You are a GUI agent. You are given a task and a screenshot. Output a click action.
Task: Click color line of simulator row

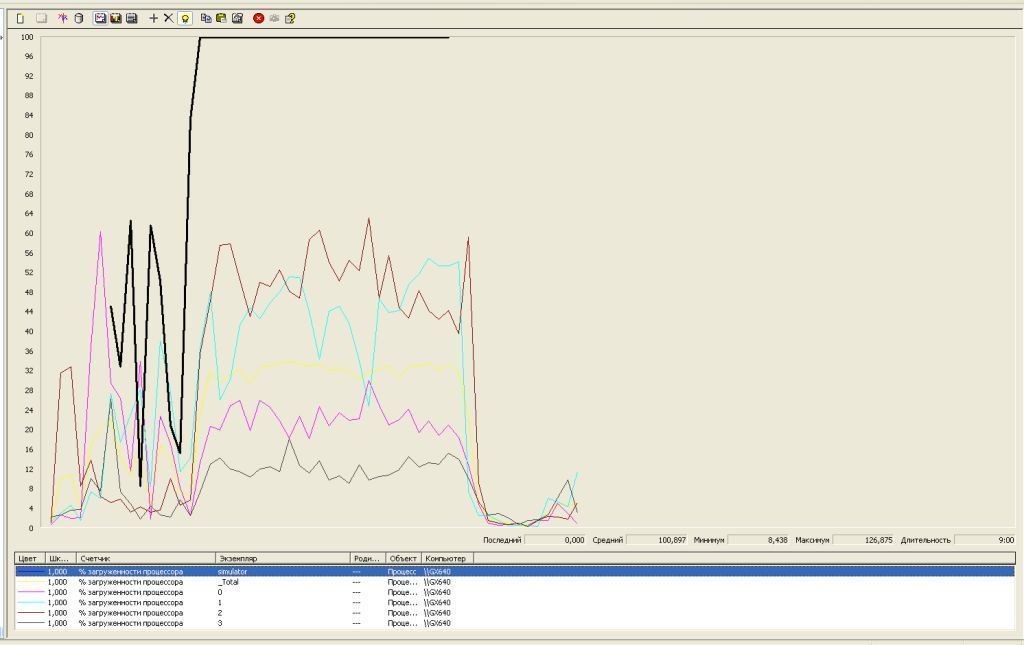click(30, 571)
